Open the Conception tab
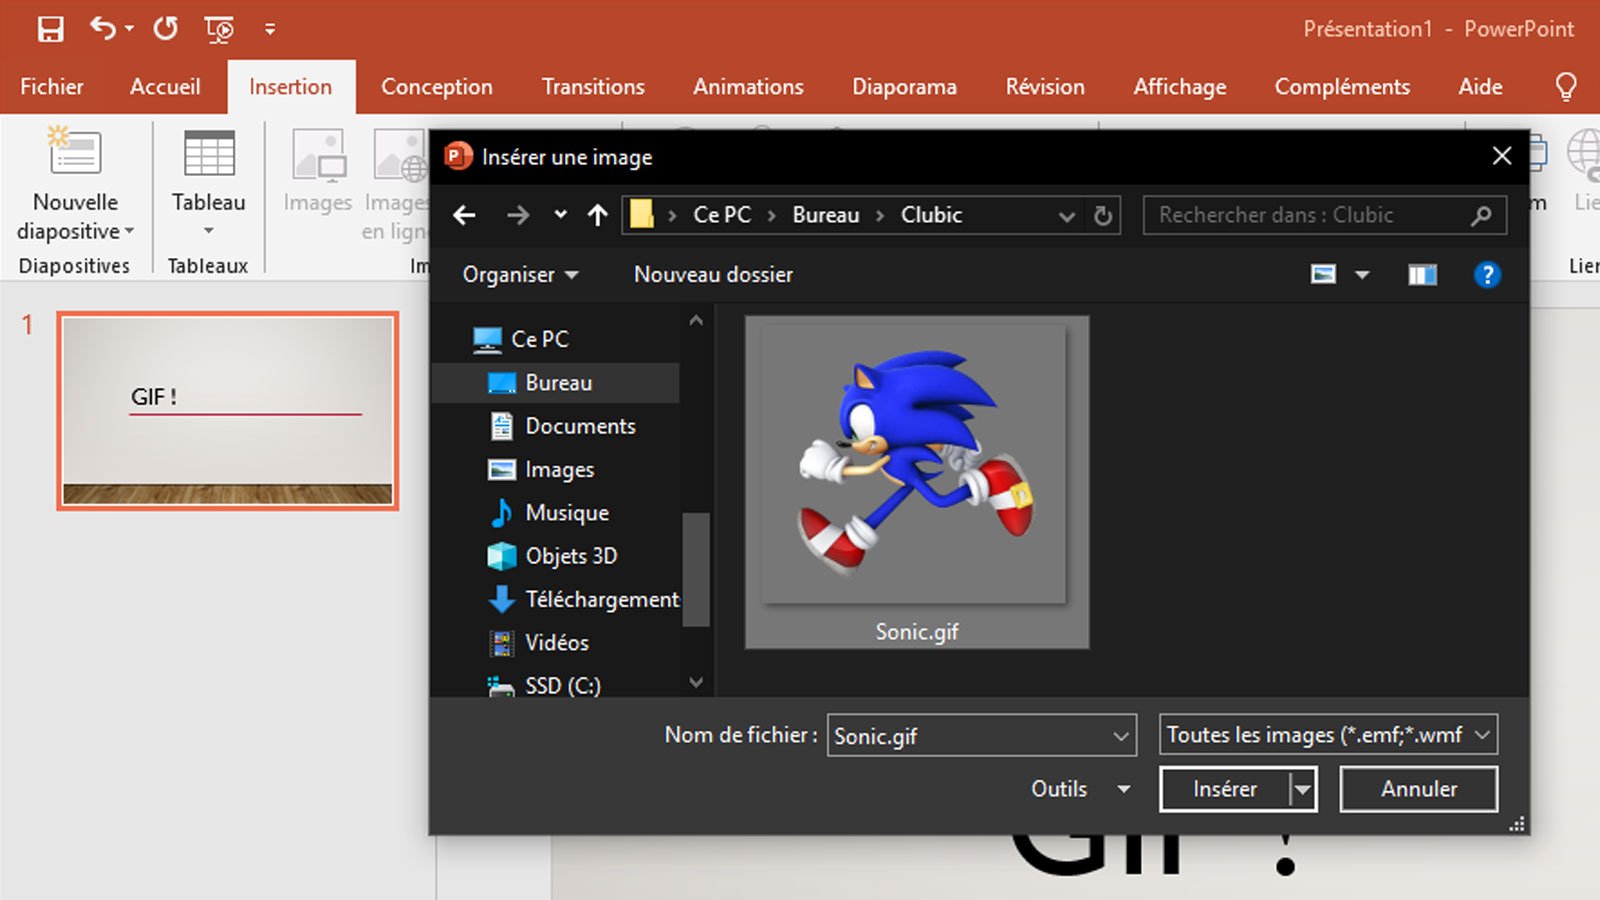1600x900 pixels. 437,87
